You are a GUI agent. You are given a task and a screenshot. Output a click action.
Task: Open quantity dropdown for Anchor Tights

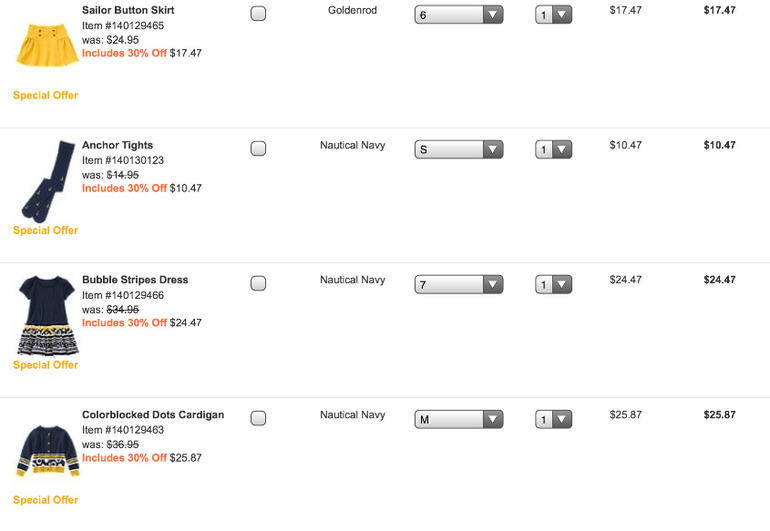[x=553, y=150]
